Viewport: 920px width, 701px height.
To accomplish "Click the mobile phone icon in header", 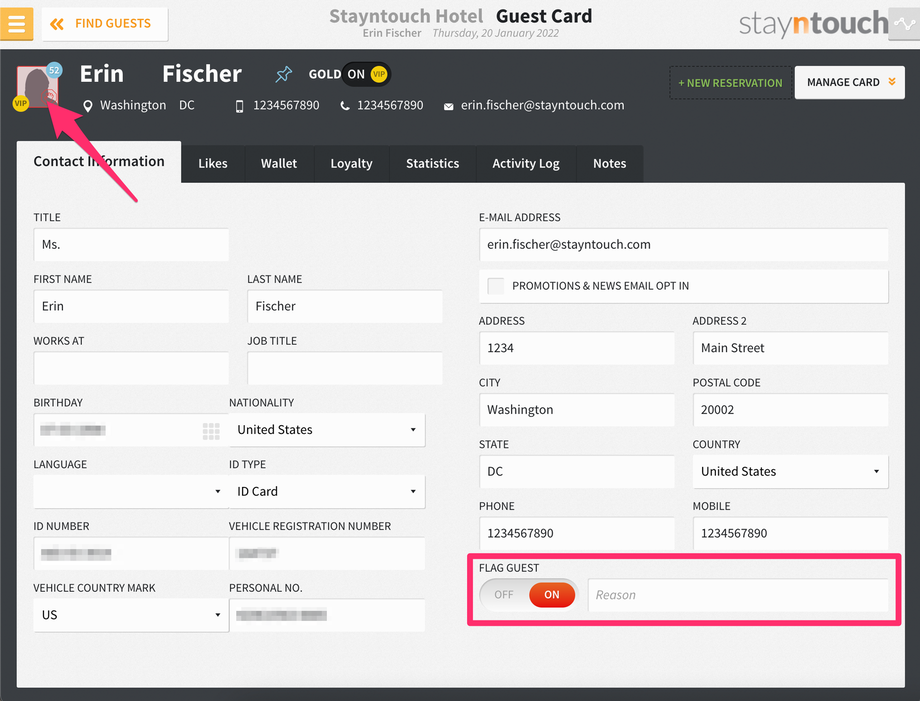I will [239, 106].
